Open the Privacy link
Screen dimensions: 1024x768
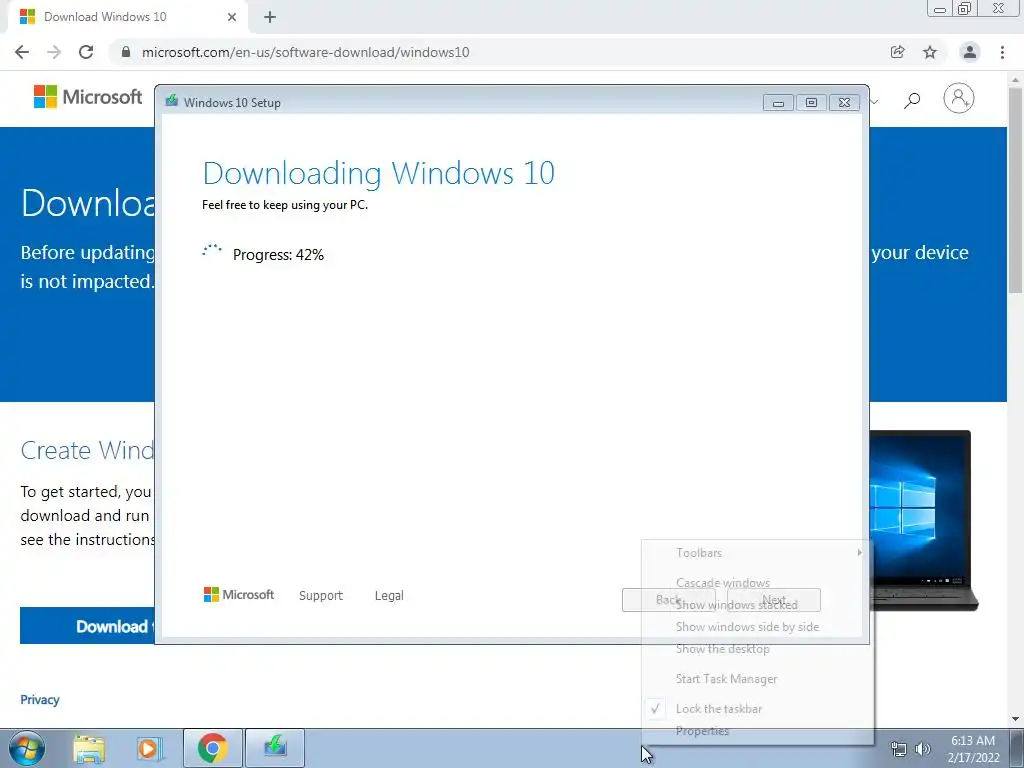[40, 699]
